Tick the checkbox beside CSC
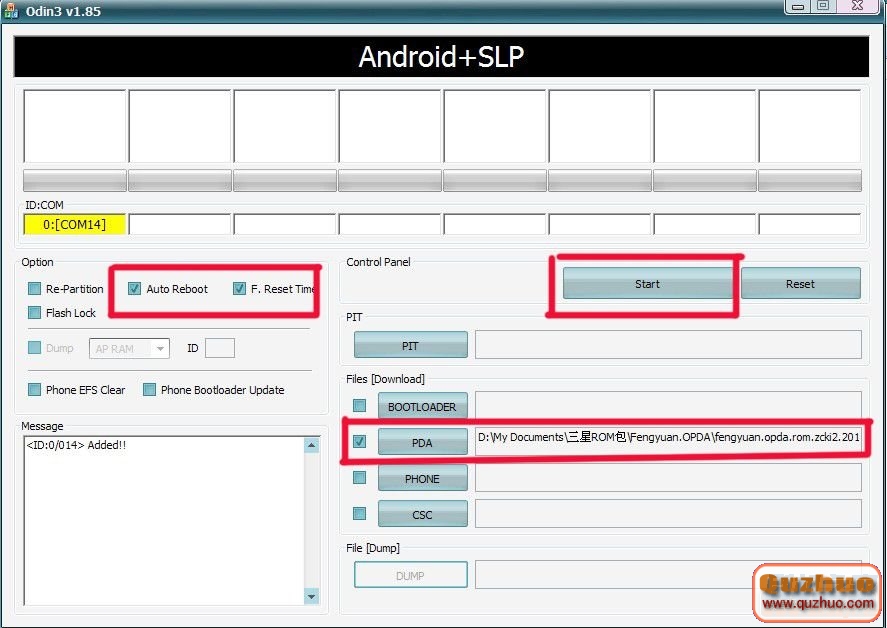 (x=359, y=514)
